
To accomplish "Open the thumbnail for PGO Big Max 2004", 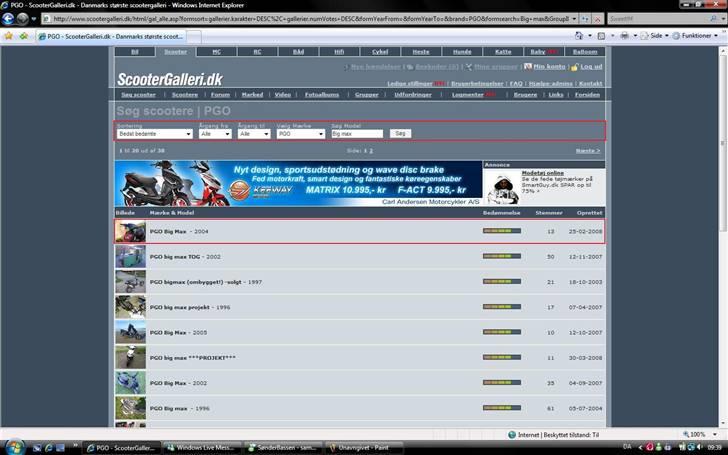I will tap(130, 232).
